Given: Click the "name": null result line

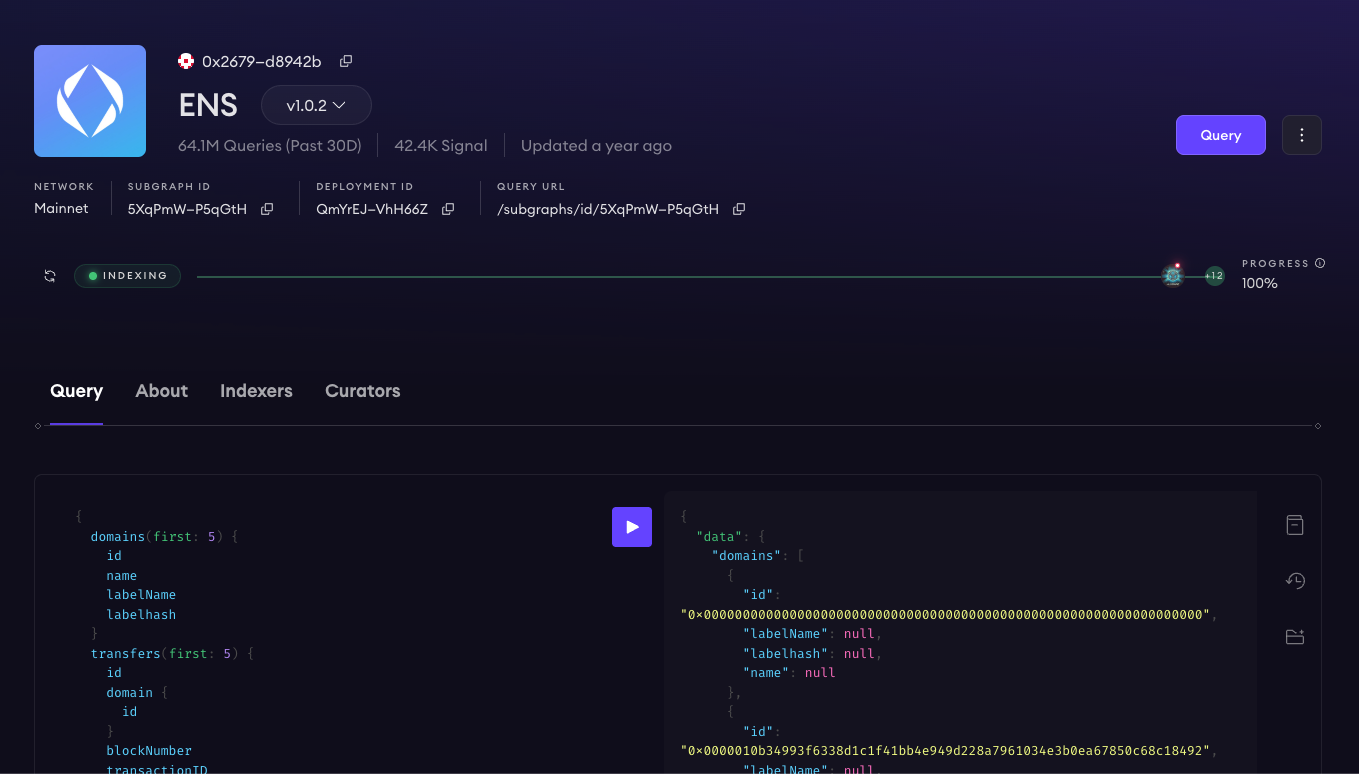Looking at the screenshot, I should tap(789, 673).
